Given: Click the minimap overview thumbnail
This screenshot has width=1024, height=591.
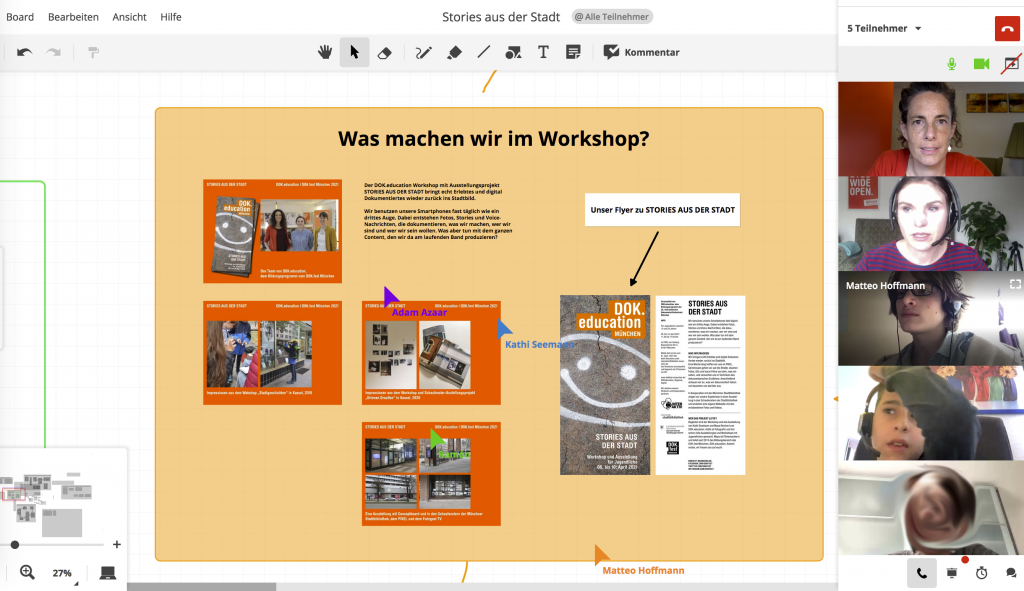Looking at the screenshot, I should coord(48,500).
